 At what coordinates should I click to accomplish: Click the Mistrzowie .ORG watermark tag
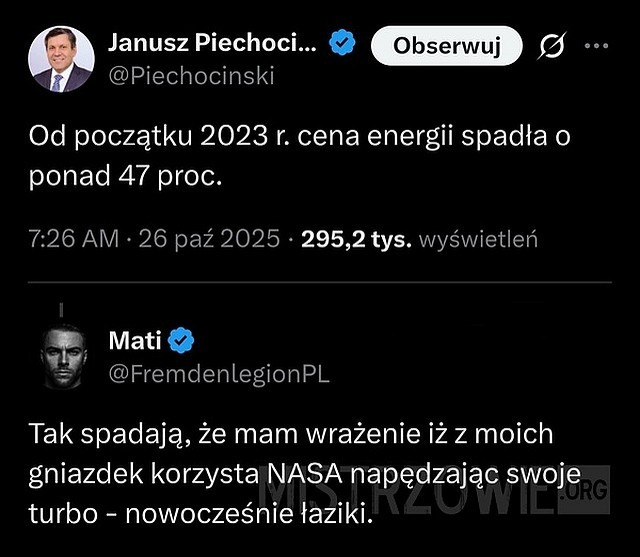click(x=590, y=493)
